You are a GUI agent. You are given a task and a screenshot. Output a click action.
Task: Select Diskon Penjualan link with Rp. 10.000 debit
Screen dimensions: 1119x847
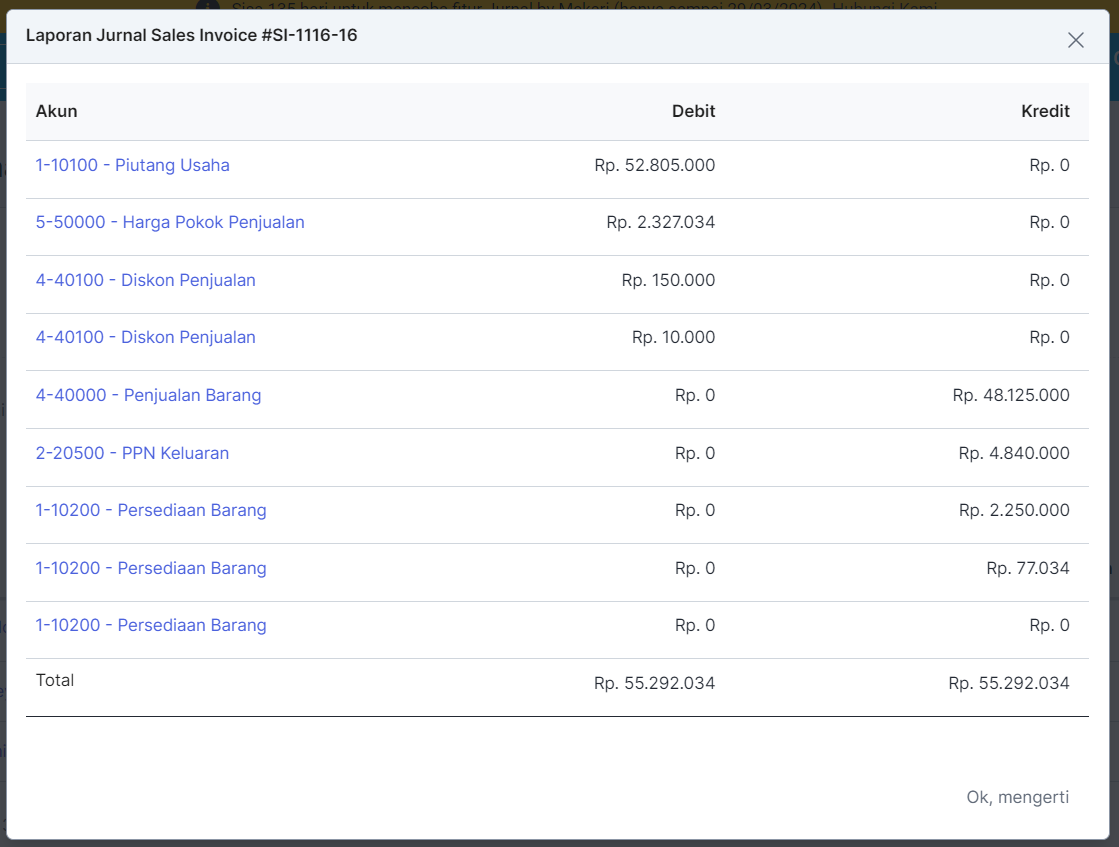point(145,337)
